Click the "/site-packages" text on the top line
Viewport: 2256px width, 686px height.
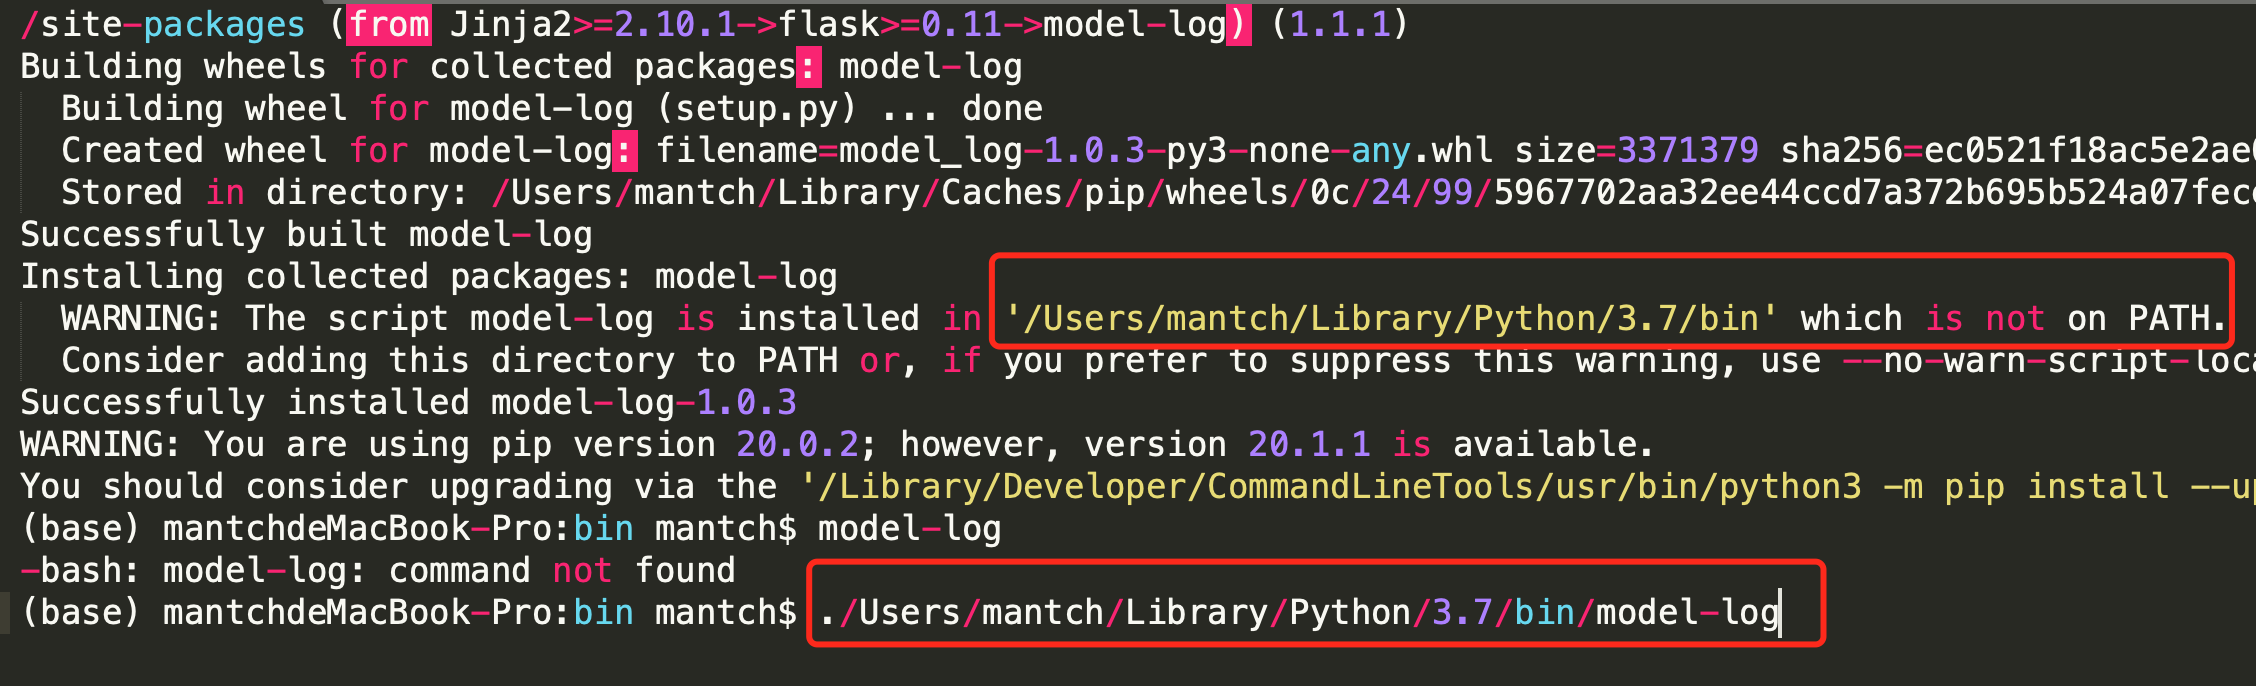tap(162, 24)
